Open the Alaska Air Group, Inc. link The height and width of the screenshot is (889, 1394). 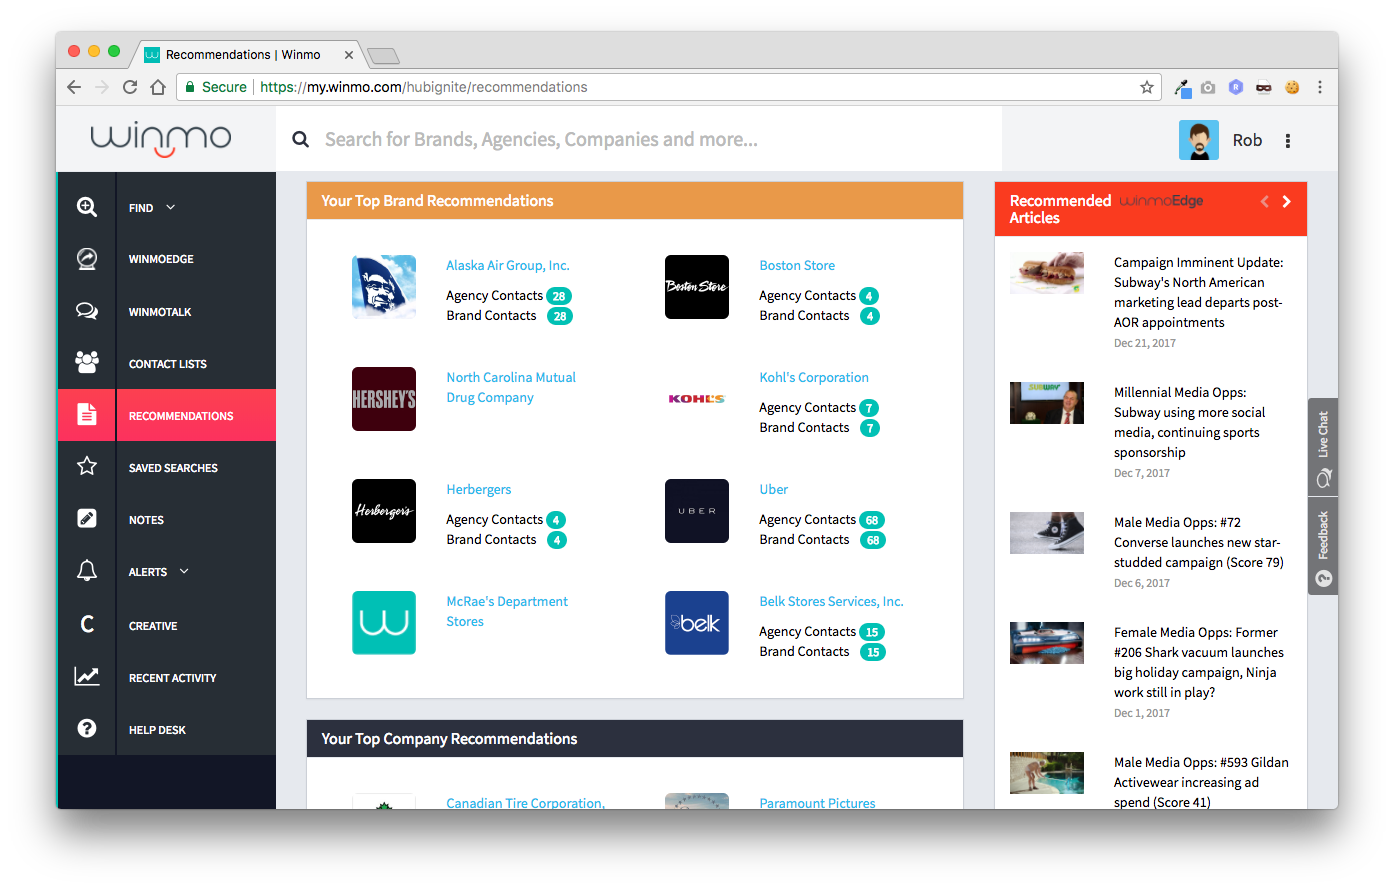pos(508,265)
